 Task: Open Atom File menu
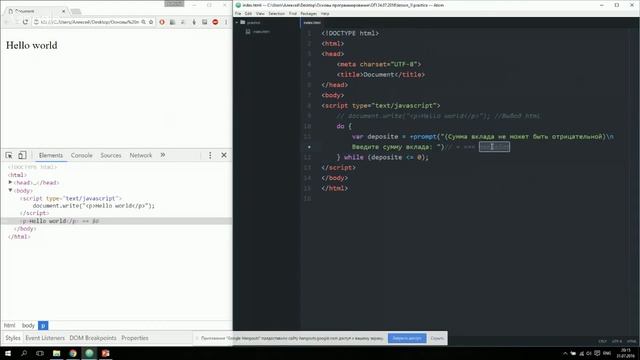pyautogui.click(x=238, y=13)
